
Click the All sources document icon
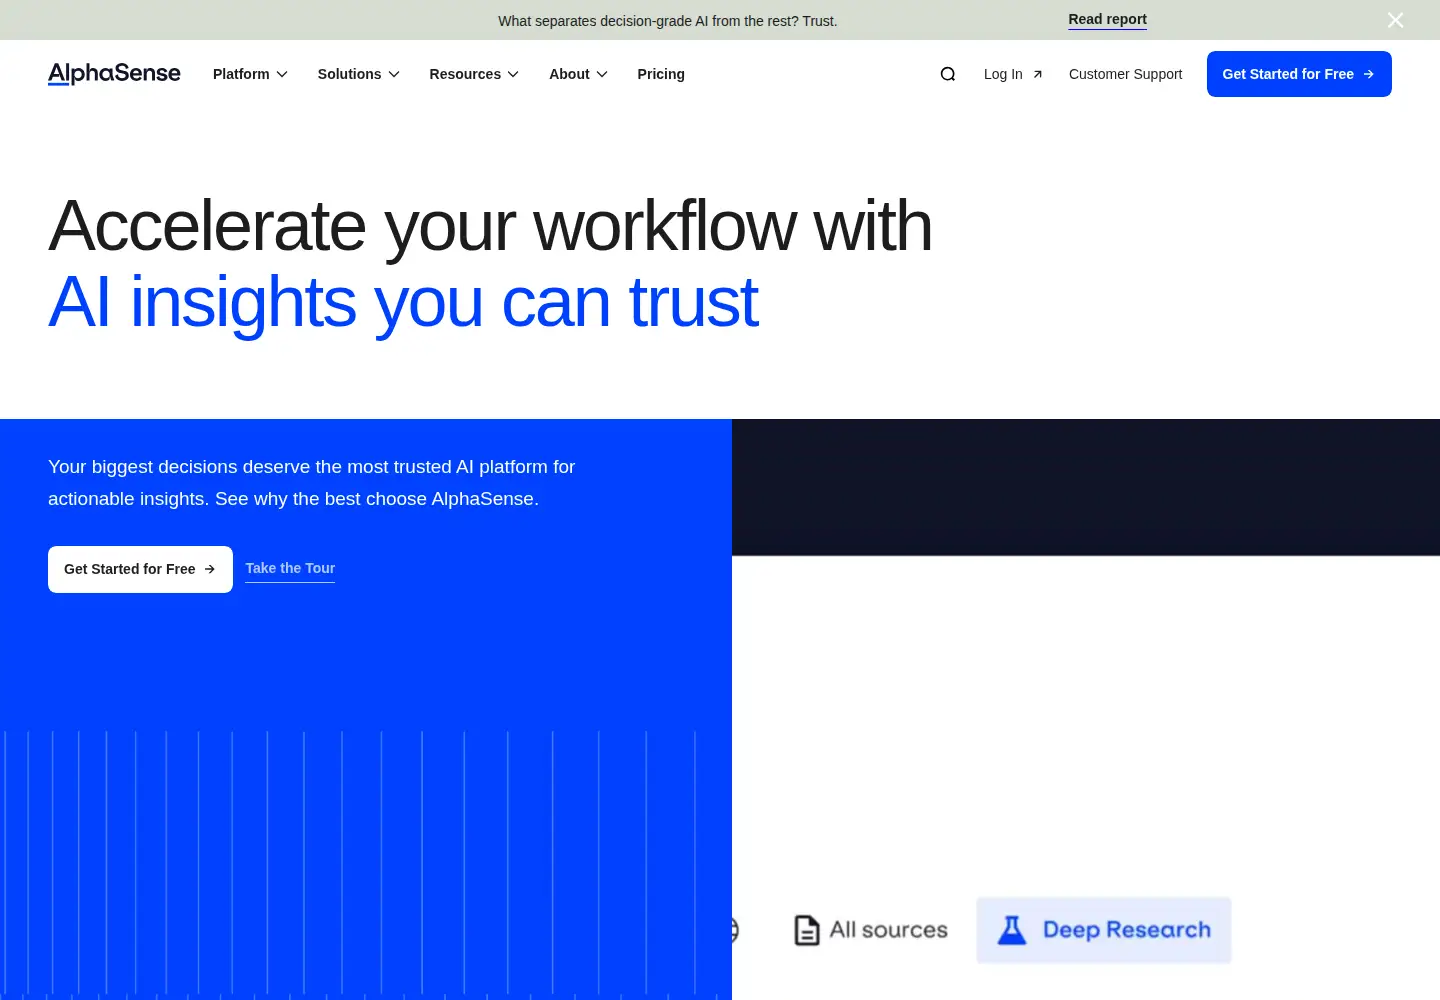807,930
